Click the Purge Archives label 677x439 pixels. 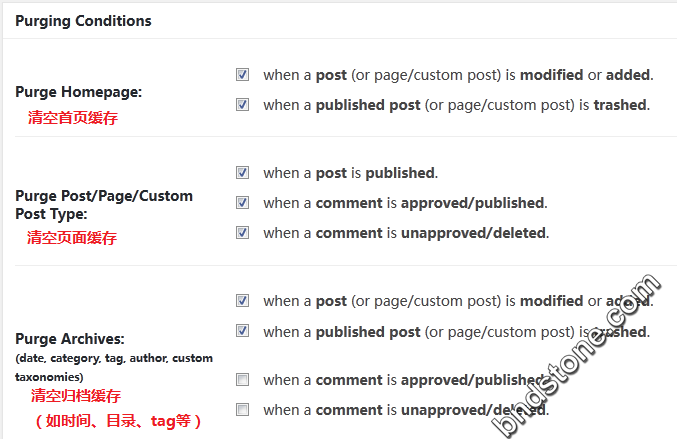tap(70, 339)
